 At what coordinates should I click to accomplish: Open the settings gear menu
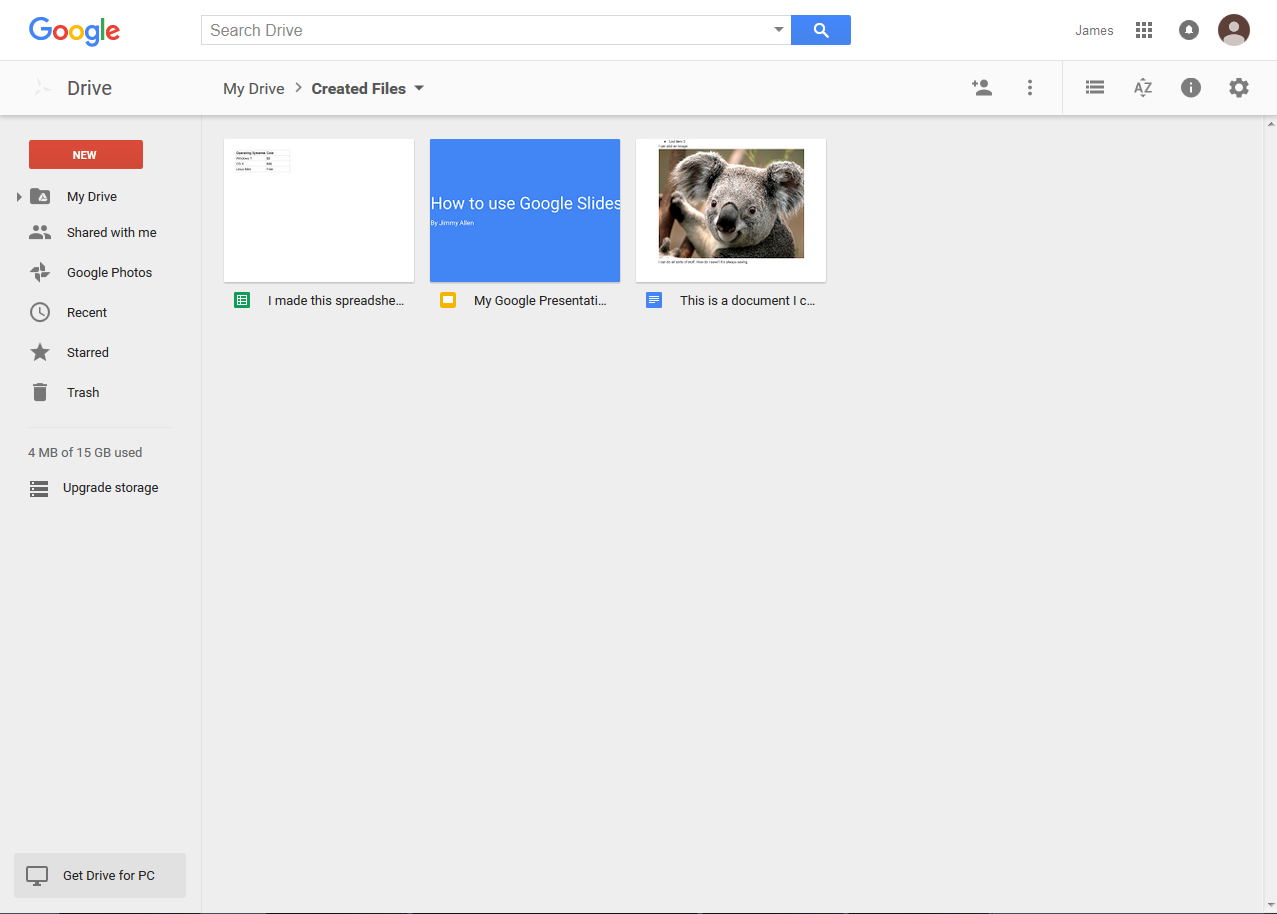(x=1239, y=88)
